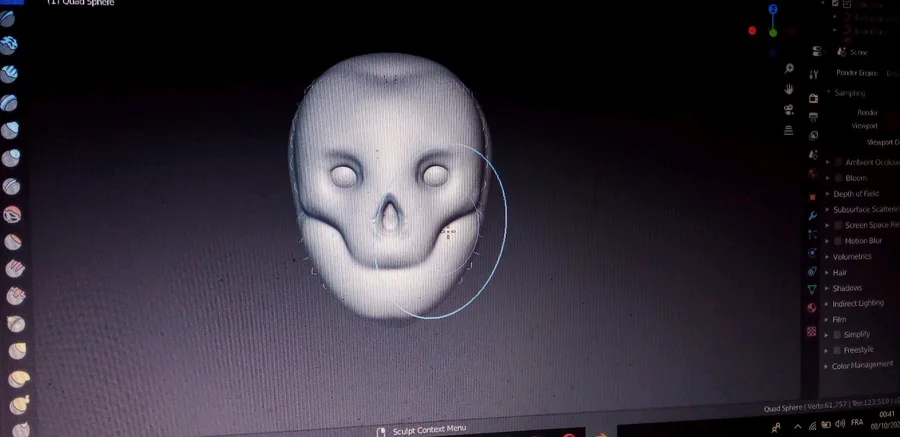Open the Modifiers wrench tab

pyautogui.click(x=812, y=216)
